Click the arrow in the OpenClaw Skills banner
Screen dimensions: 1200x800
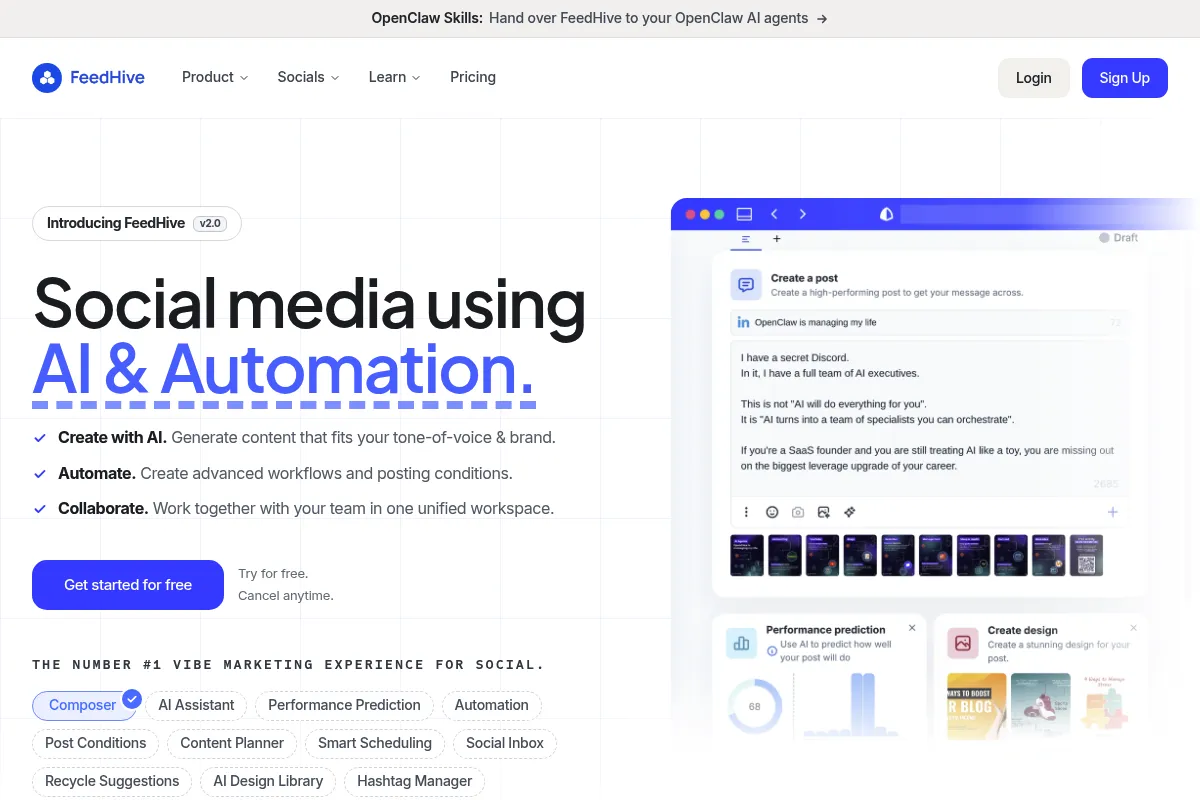pyautogui.click(x=822, y=18)
